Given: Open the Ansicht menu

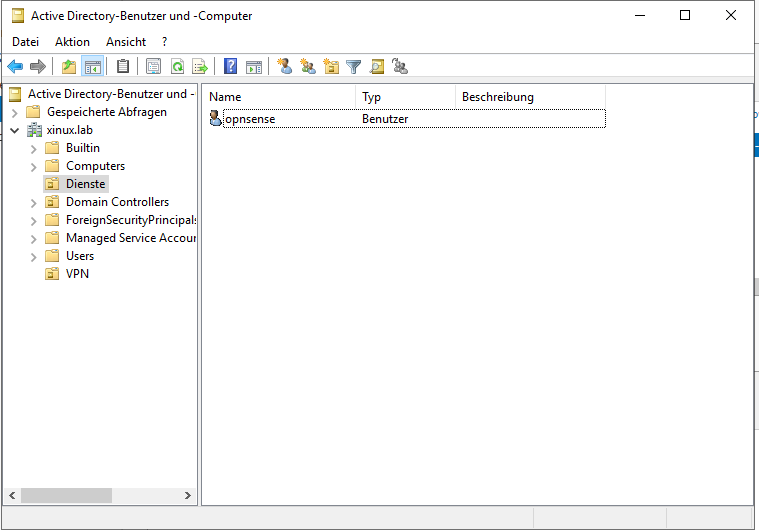Looking at the screenshot, I should 126,42.
